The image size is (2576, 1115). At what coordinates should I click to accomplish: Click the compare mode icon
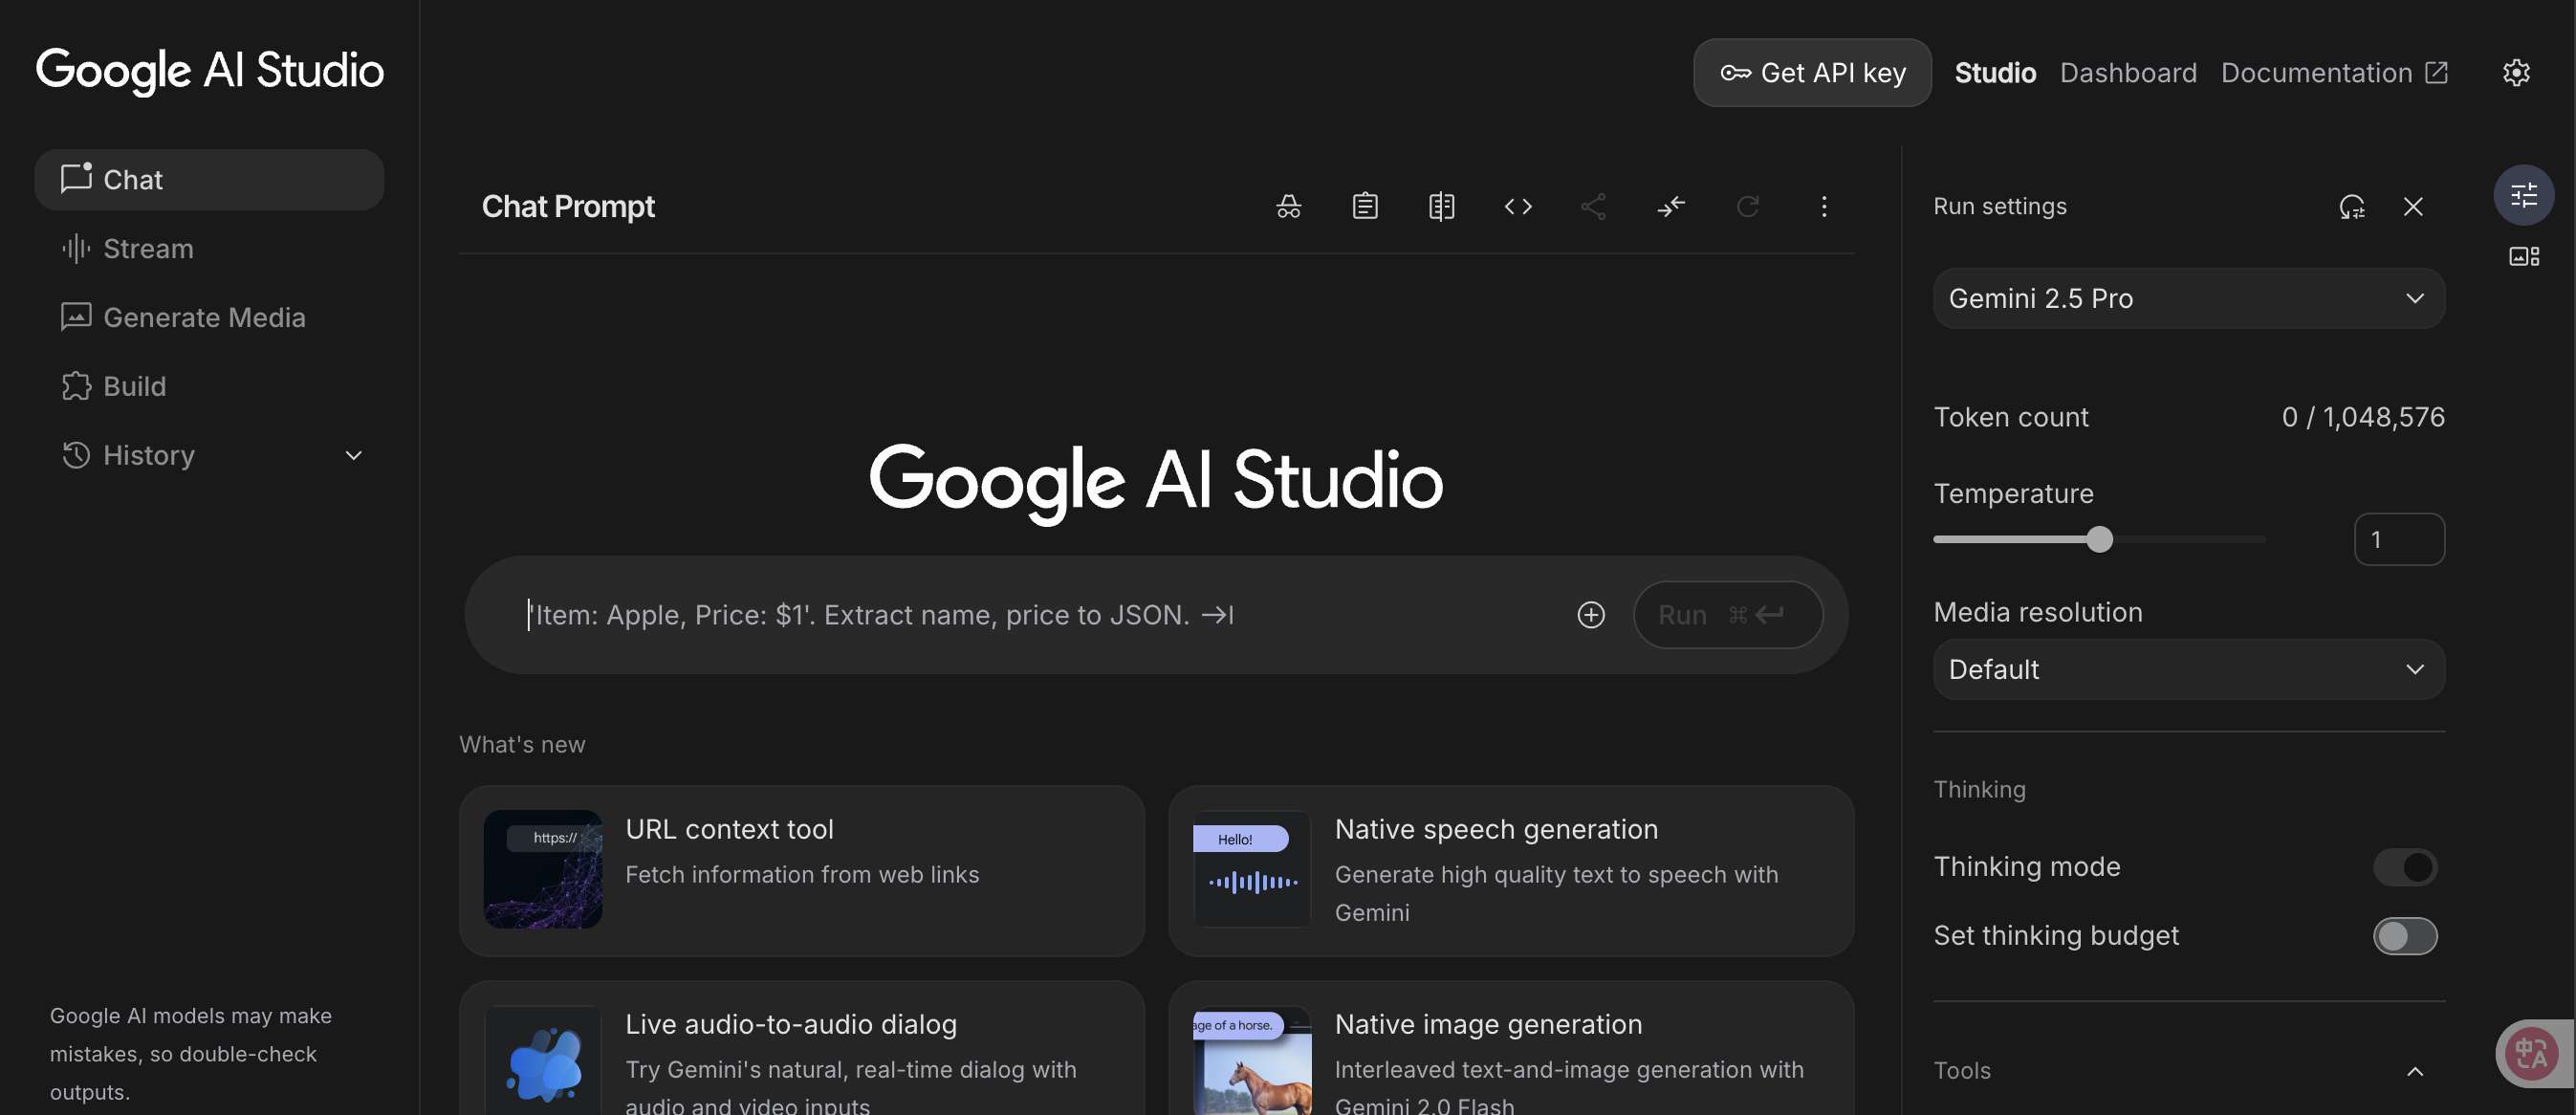tap(1441, 206)
